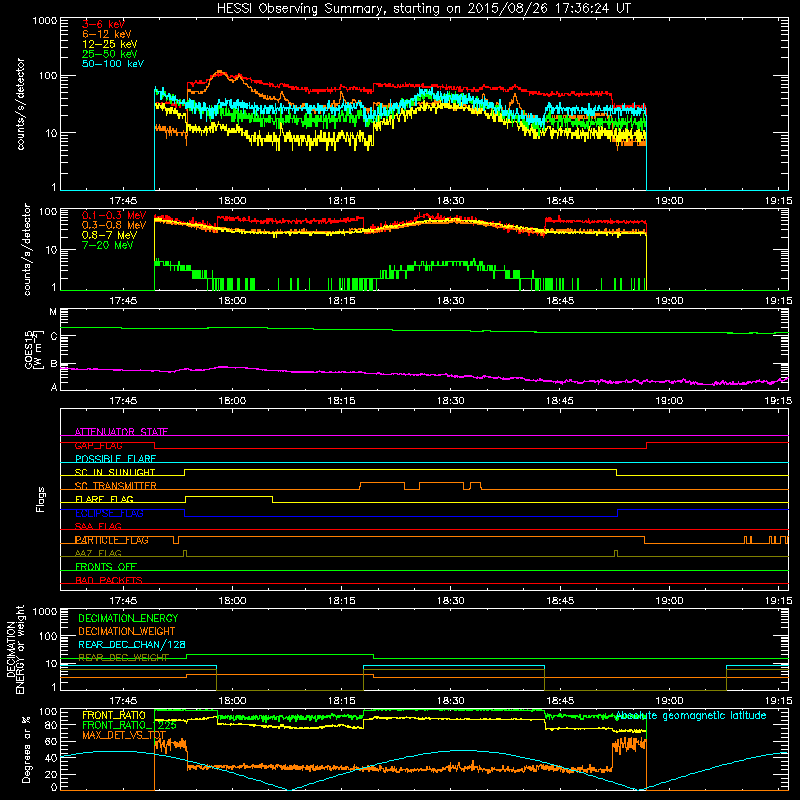Screen dimensions: 800x800
Task: Click the FRONT_RATIO legend label
Action: pos(114,715)
